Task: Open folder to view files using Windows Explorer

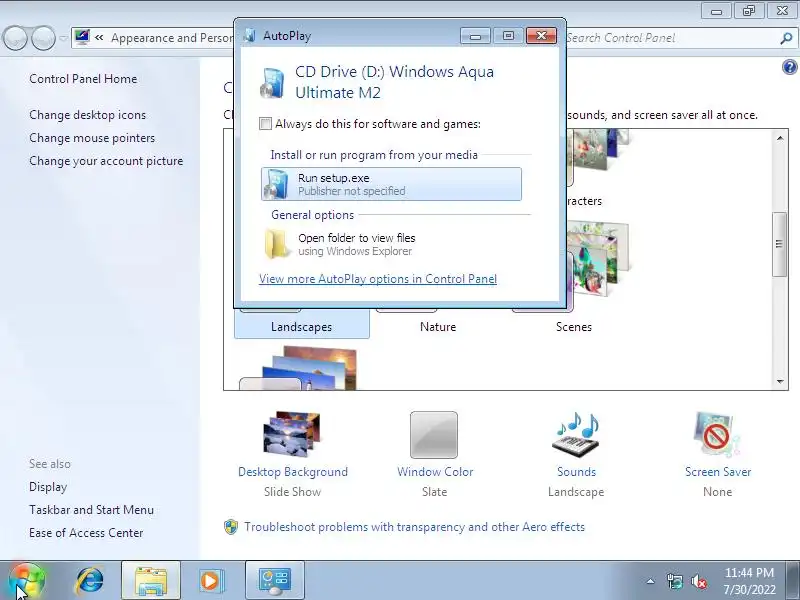Action: tap(391, 244)
